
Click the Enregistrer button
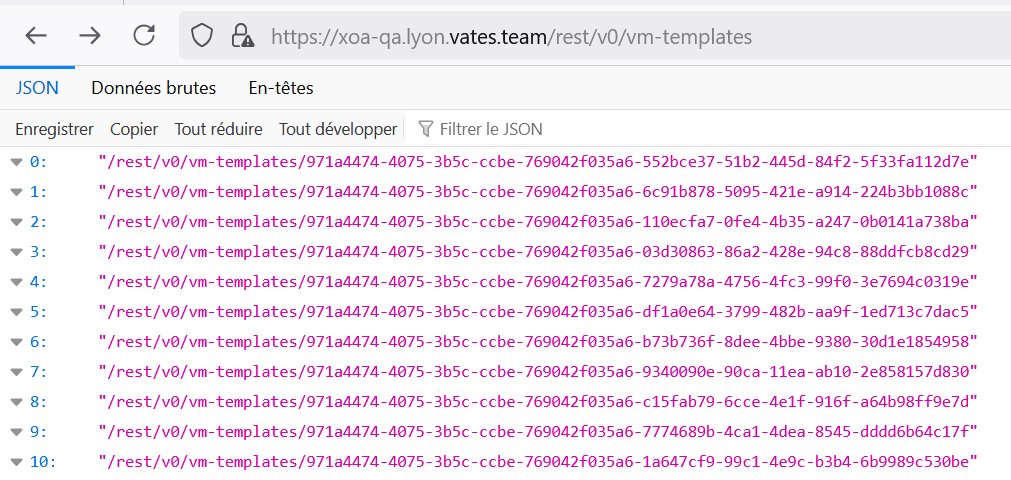54,129
